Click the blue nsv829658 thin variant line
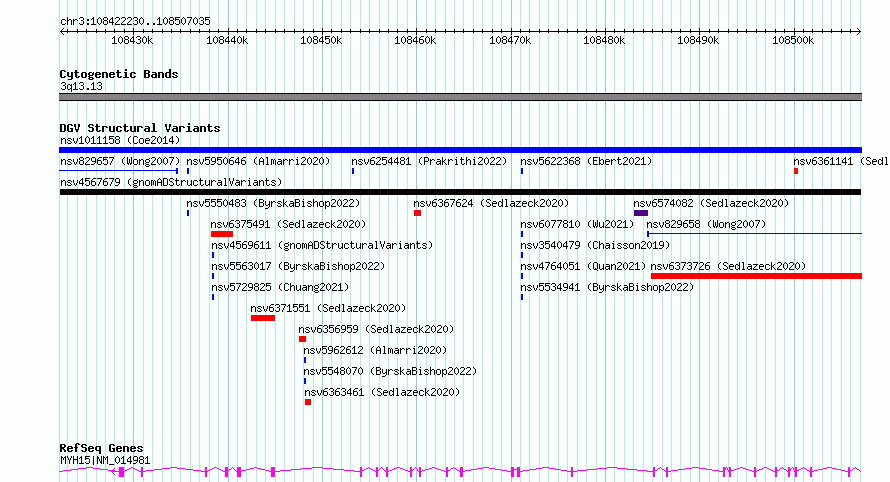Screen dimensions: 890x482 click(x=754, y=234)
